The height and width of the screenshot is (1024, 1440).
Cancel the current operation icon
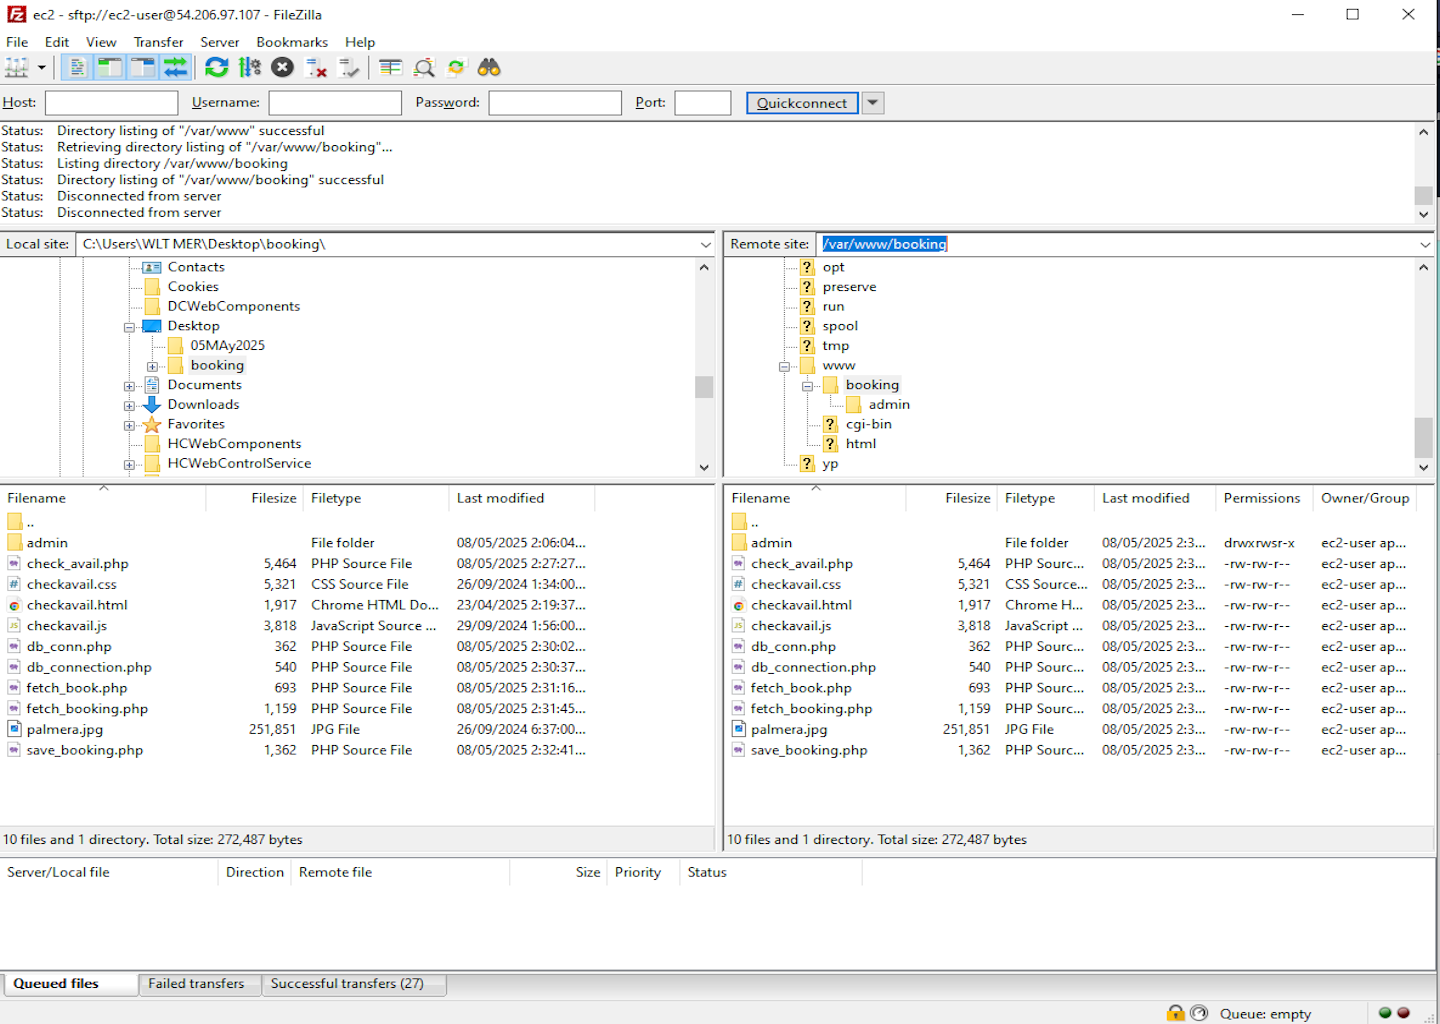283,68
